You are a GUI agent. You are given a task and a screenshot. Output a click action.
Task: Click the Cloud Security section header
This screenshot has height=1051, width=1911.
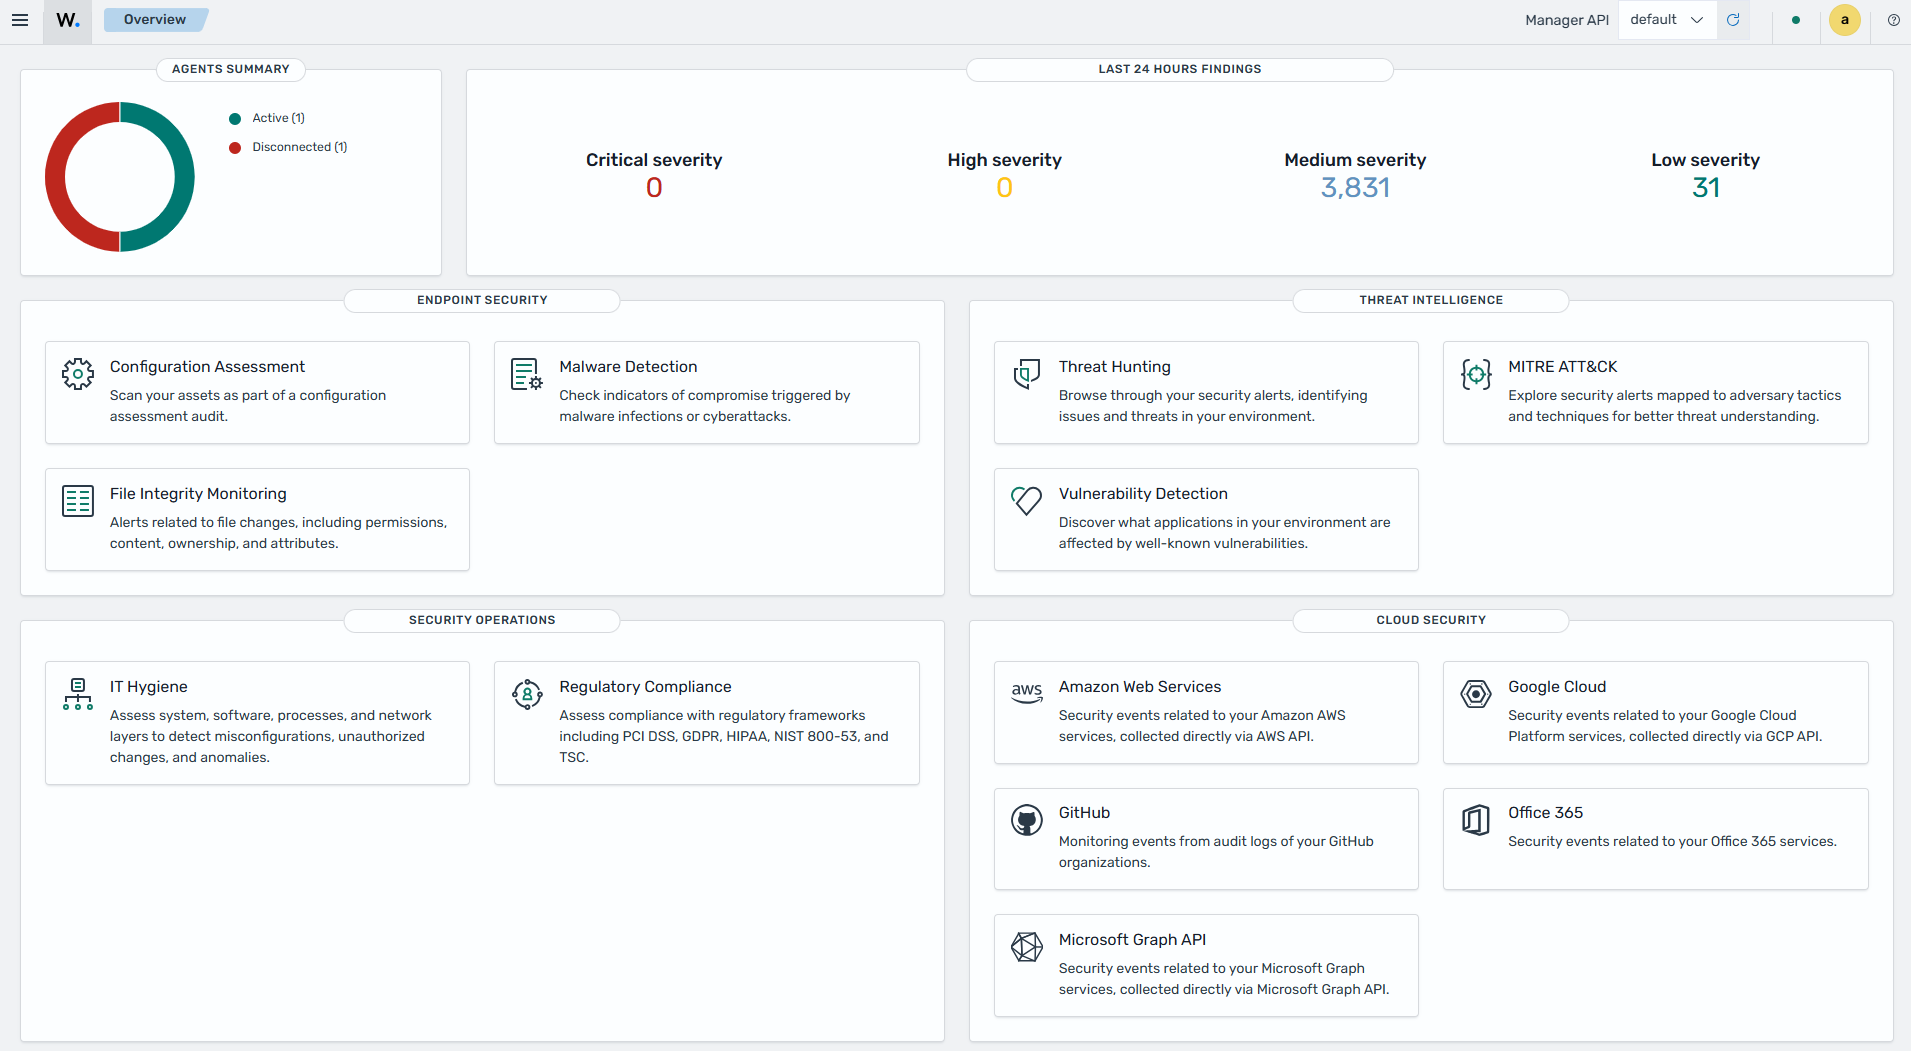click(x=1431, y=620)
